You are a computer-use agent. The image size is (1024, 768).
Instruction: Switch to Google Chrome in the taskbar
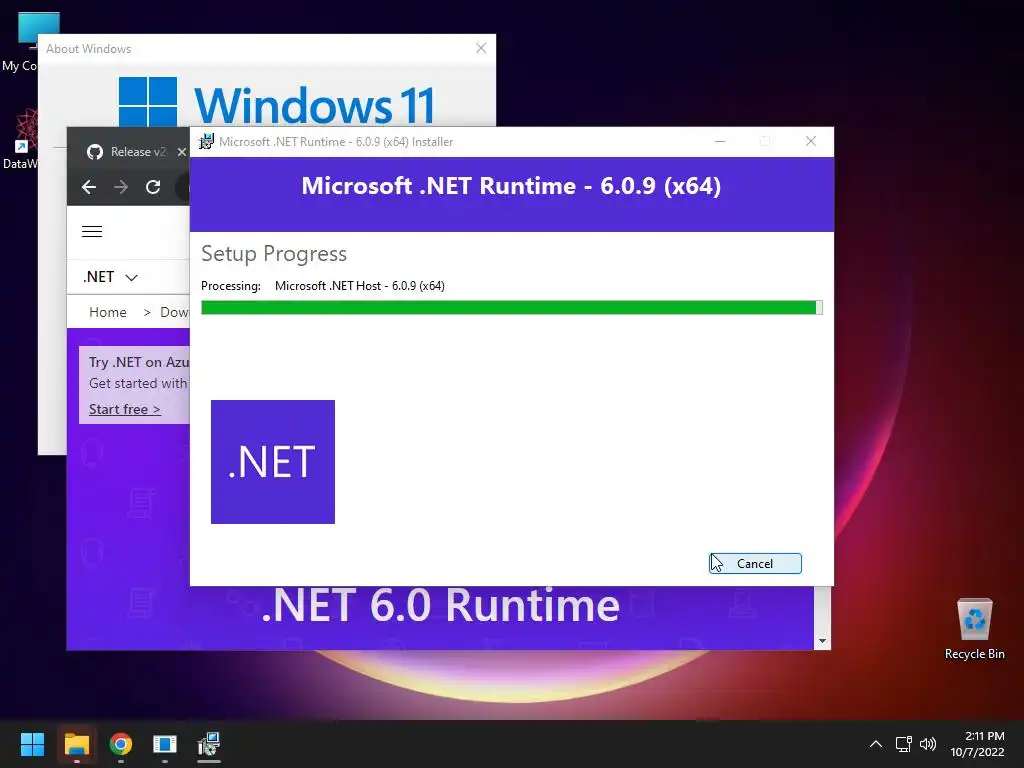[x=121, y=744]
